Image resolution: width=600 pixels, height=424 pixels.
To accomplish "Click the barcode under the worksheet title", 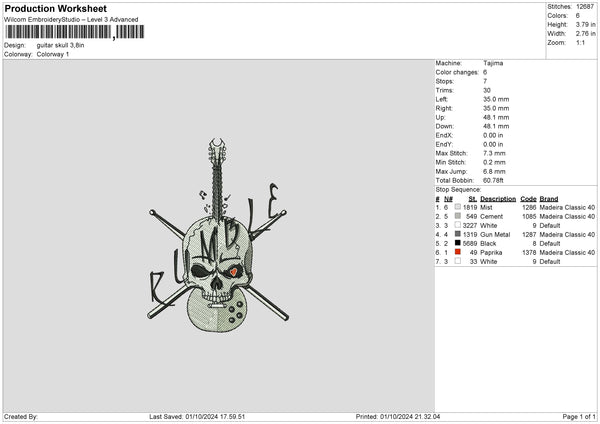I will pyautogui.click(x=58, y=33).
